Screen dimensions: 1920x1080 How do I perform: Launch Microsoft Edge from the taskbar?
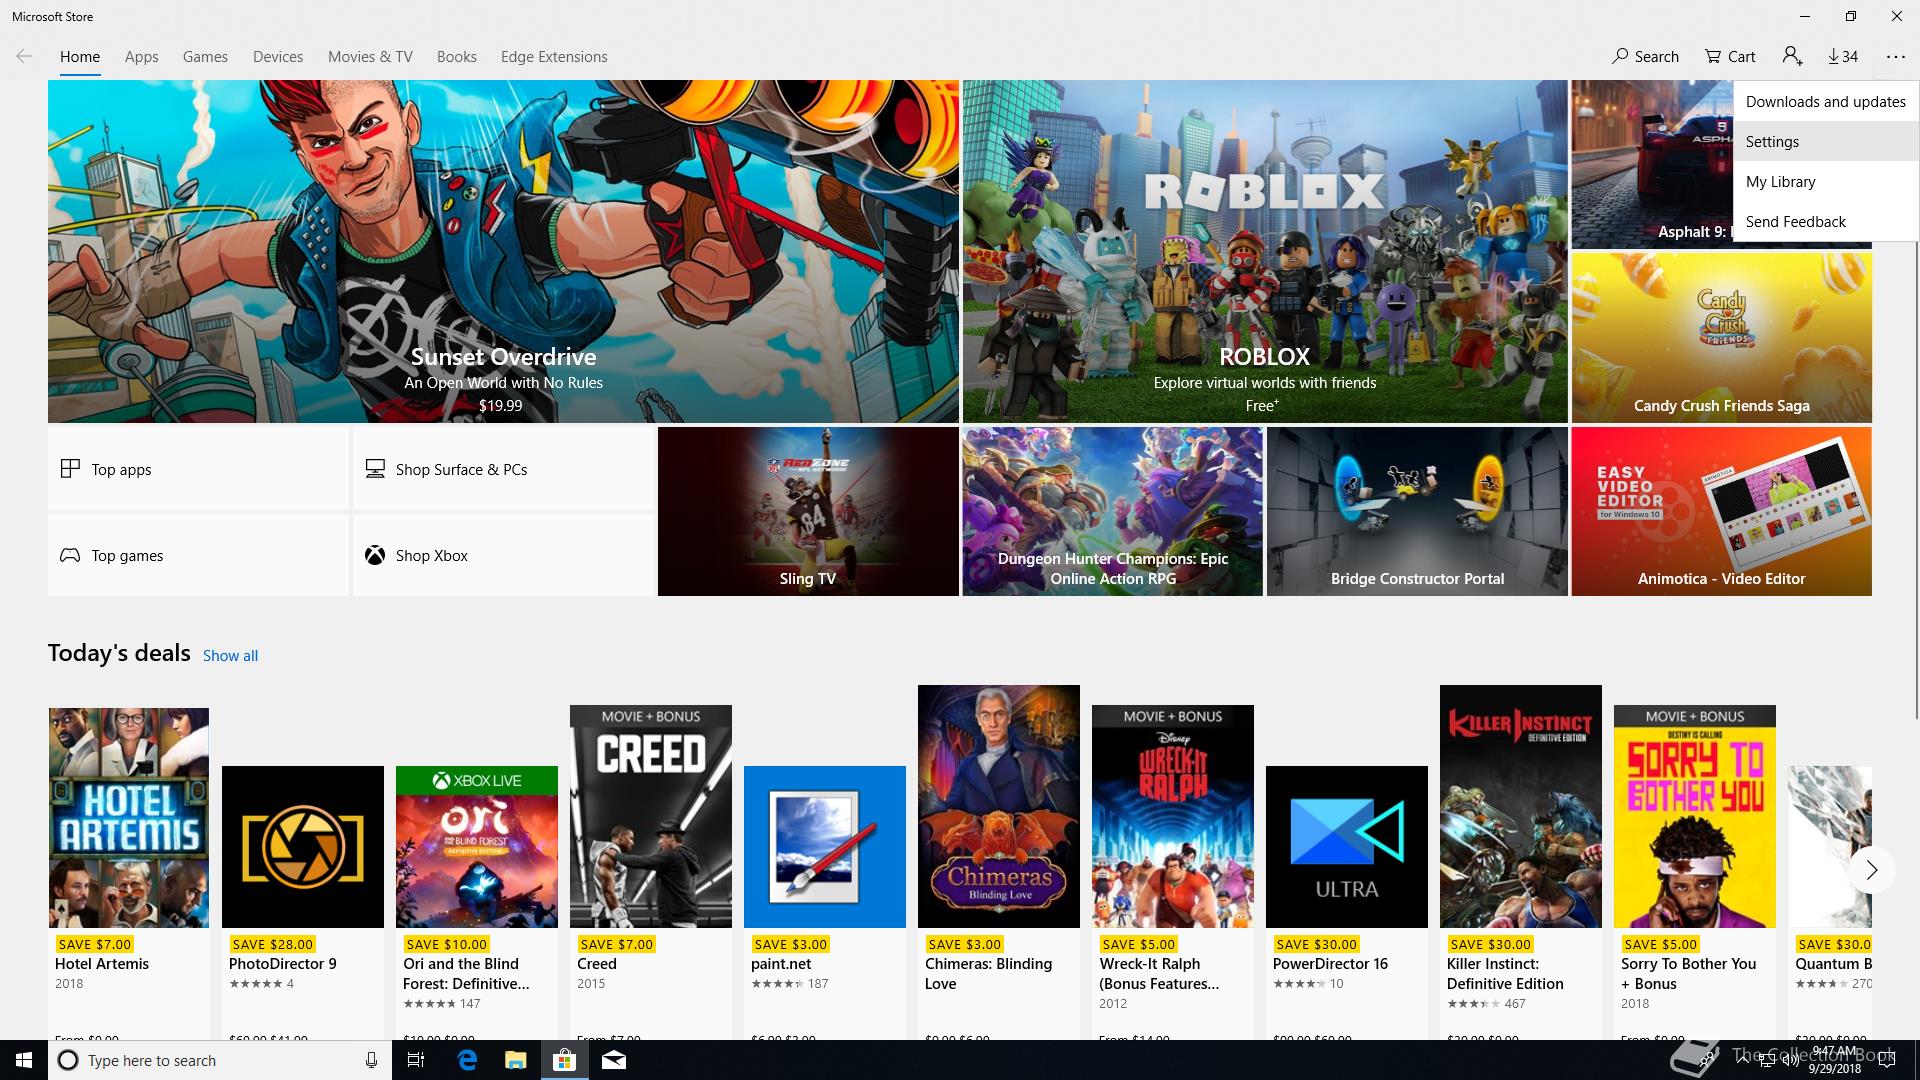(467, 1060)
